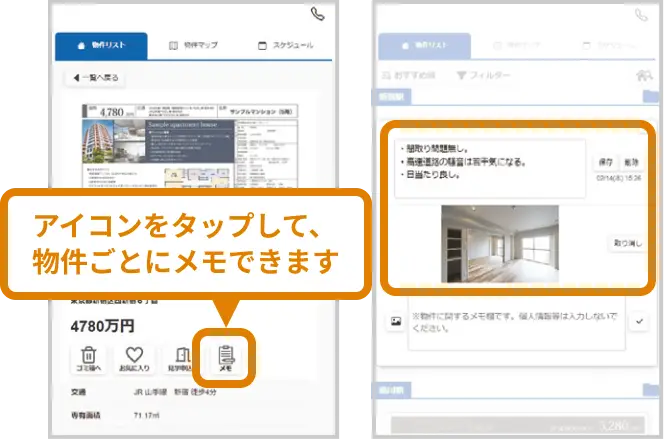Tap the image attach icon beside memo field
This screenshot has height=439, width=664.
(x=395, y=322)
